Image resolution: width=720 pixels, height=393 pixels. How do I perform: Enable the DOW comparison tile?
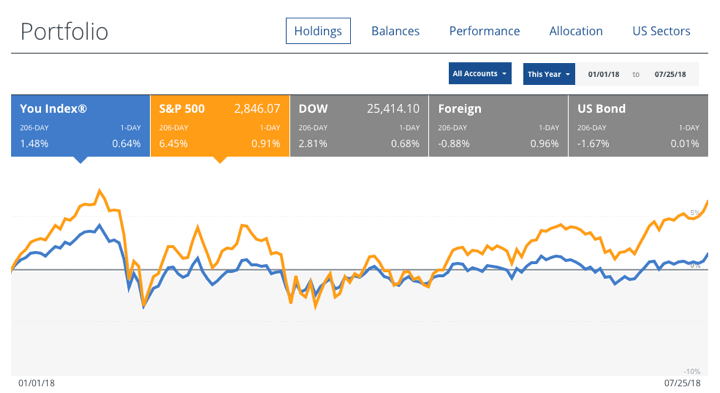(359, 126)
